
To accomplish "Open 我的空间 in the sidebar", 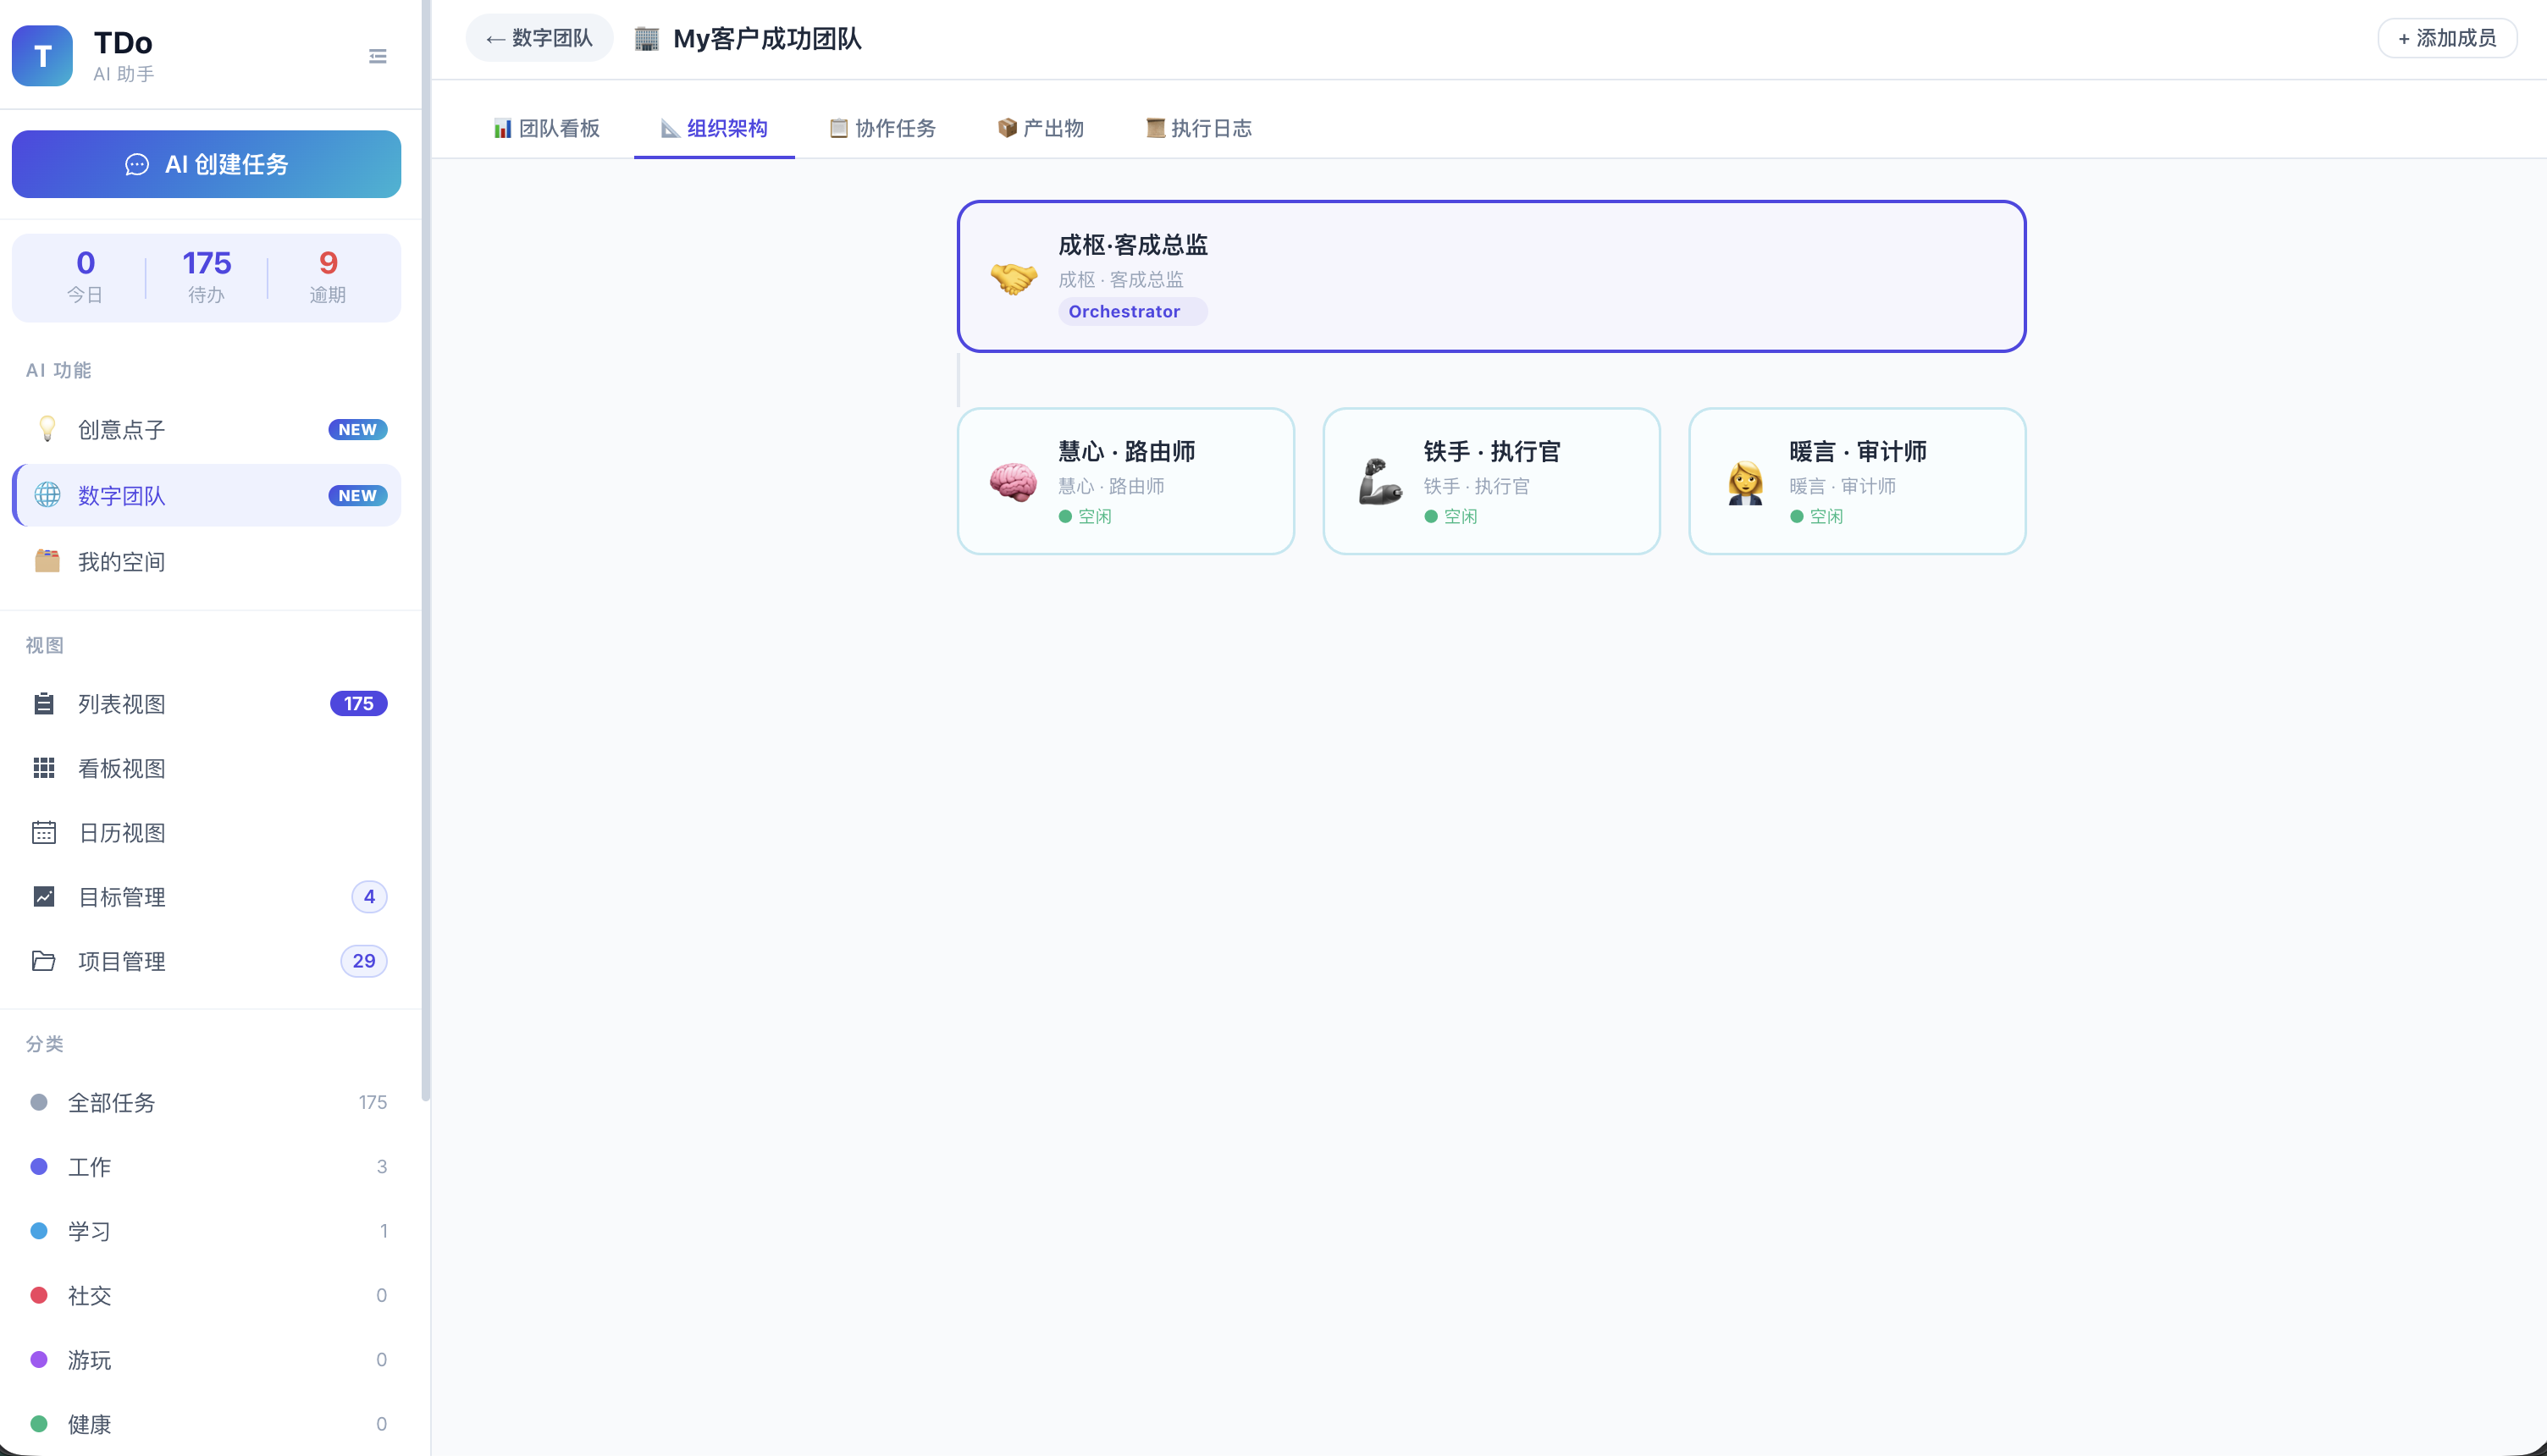I will (207, 561).
